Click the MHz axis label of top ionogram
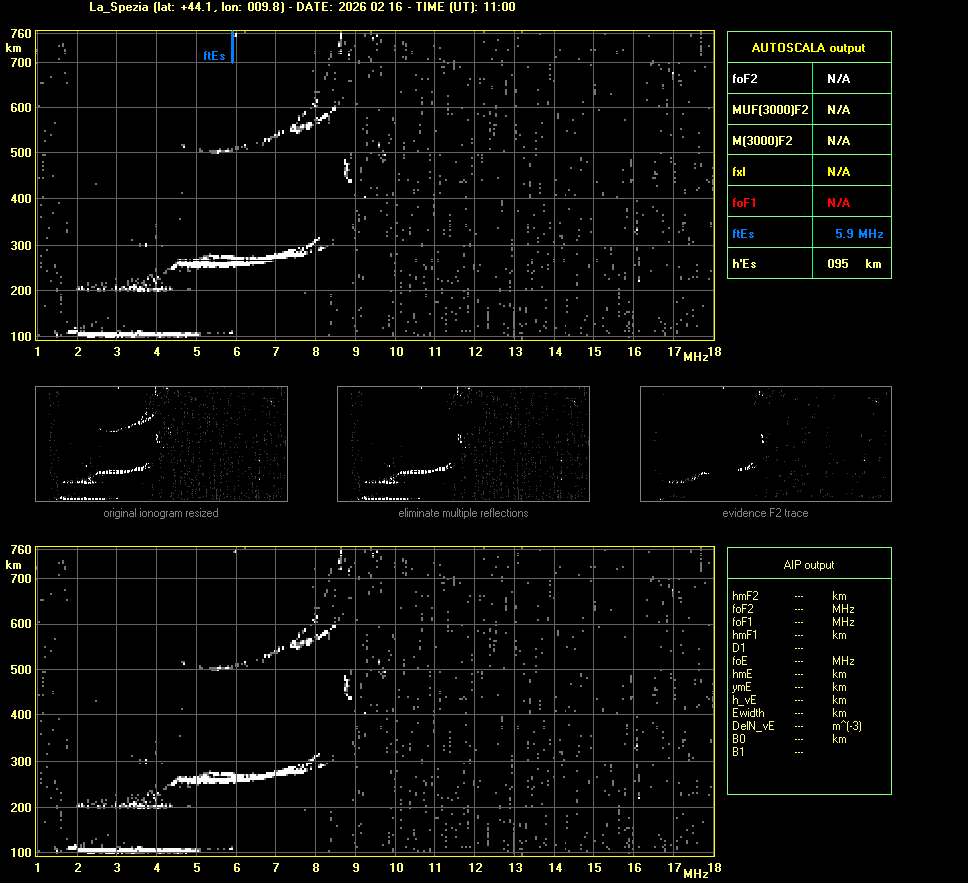This screenshot has height=883, width=968. (695, 357)
